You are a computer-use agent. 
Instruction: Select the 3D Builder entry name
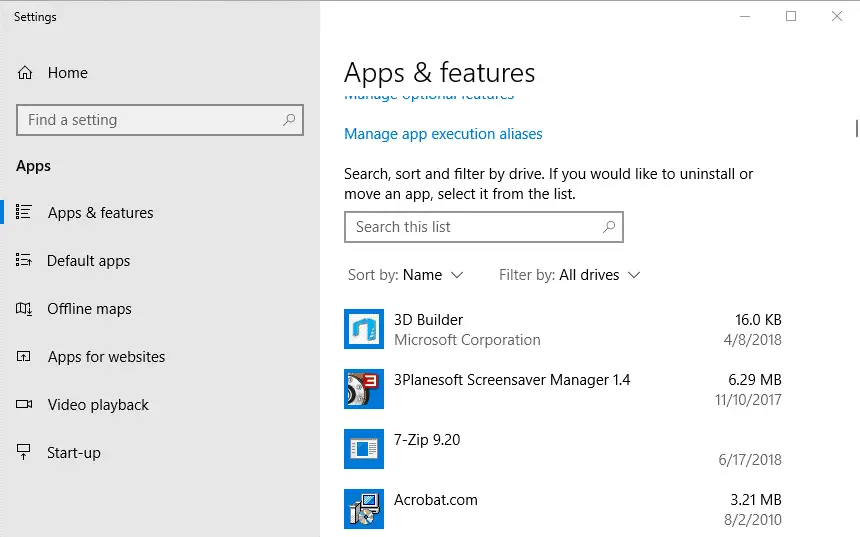[428, 320]
